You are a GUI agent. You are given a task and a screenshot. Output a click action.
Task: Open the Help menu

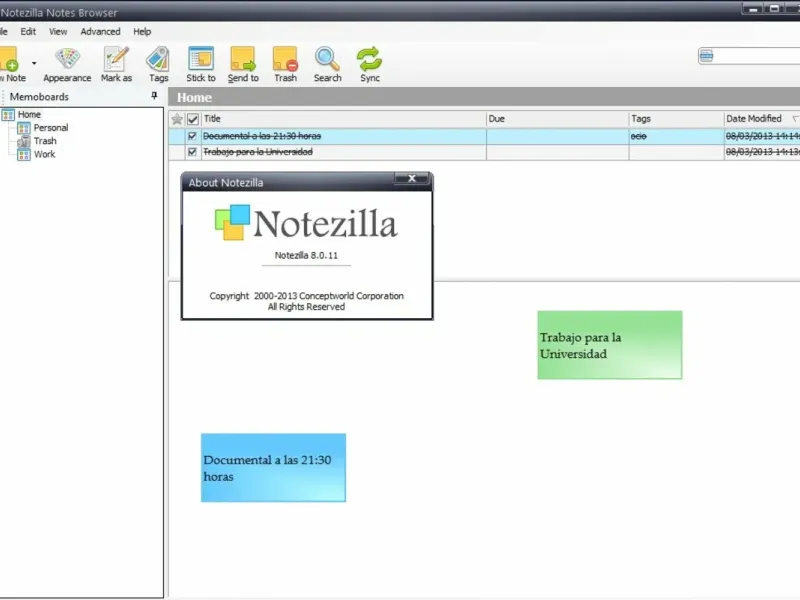pos(142,32)
